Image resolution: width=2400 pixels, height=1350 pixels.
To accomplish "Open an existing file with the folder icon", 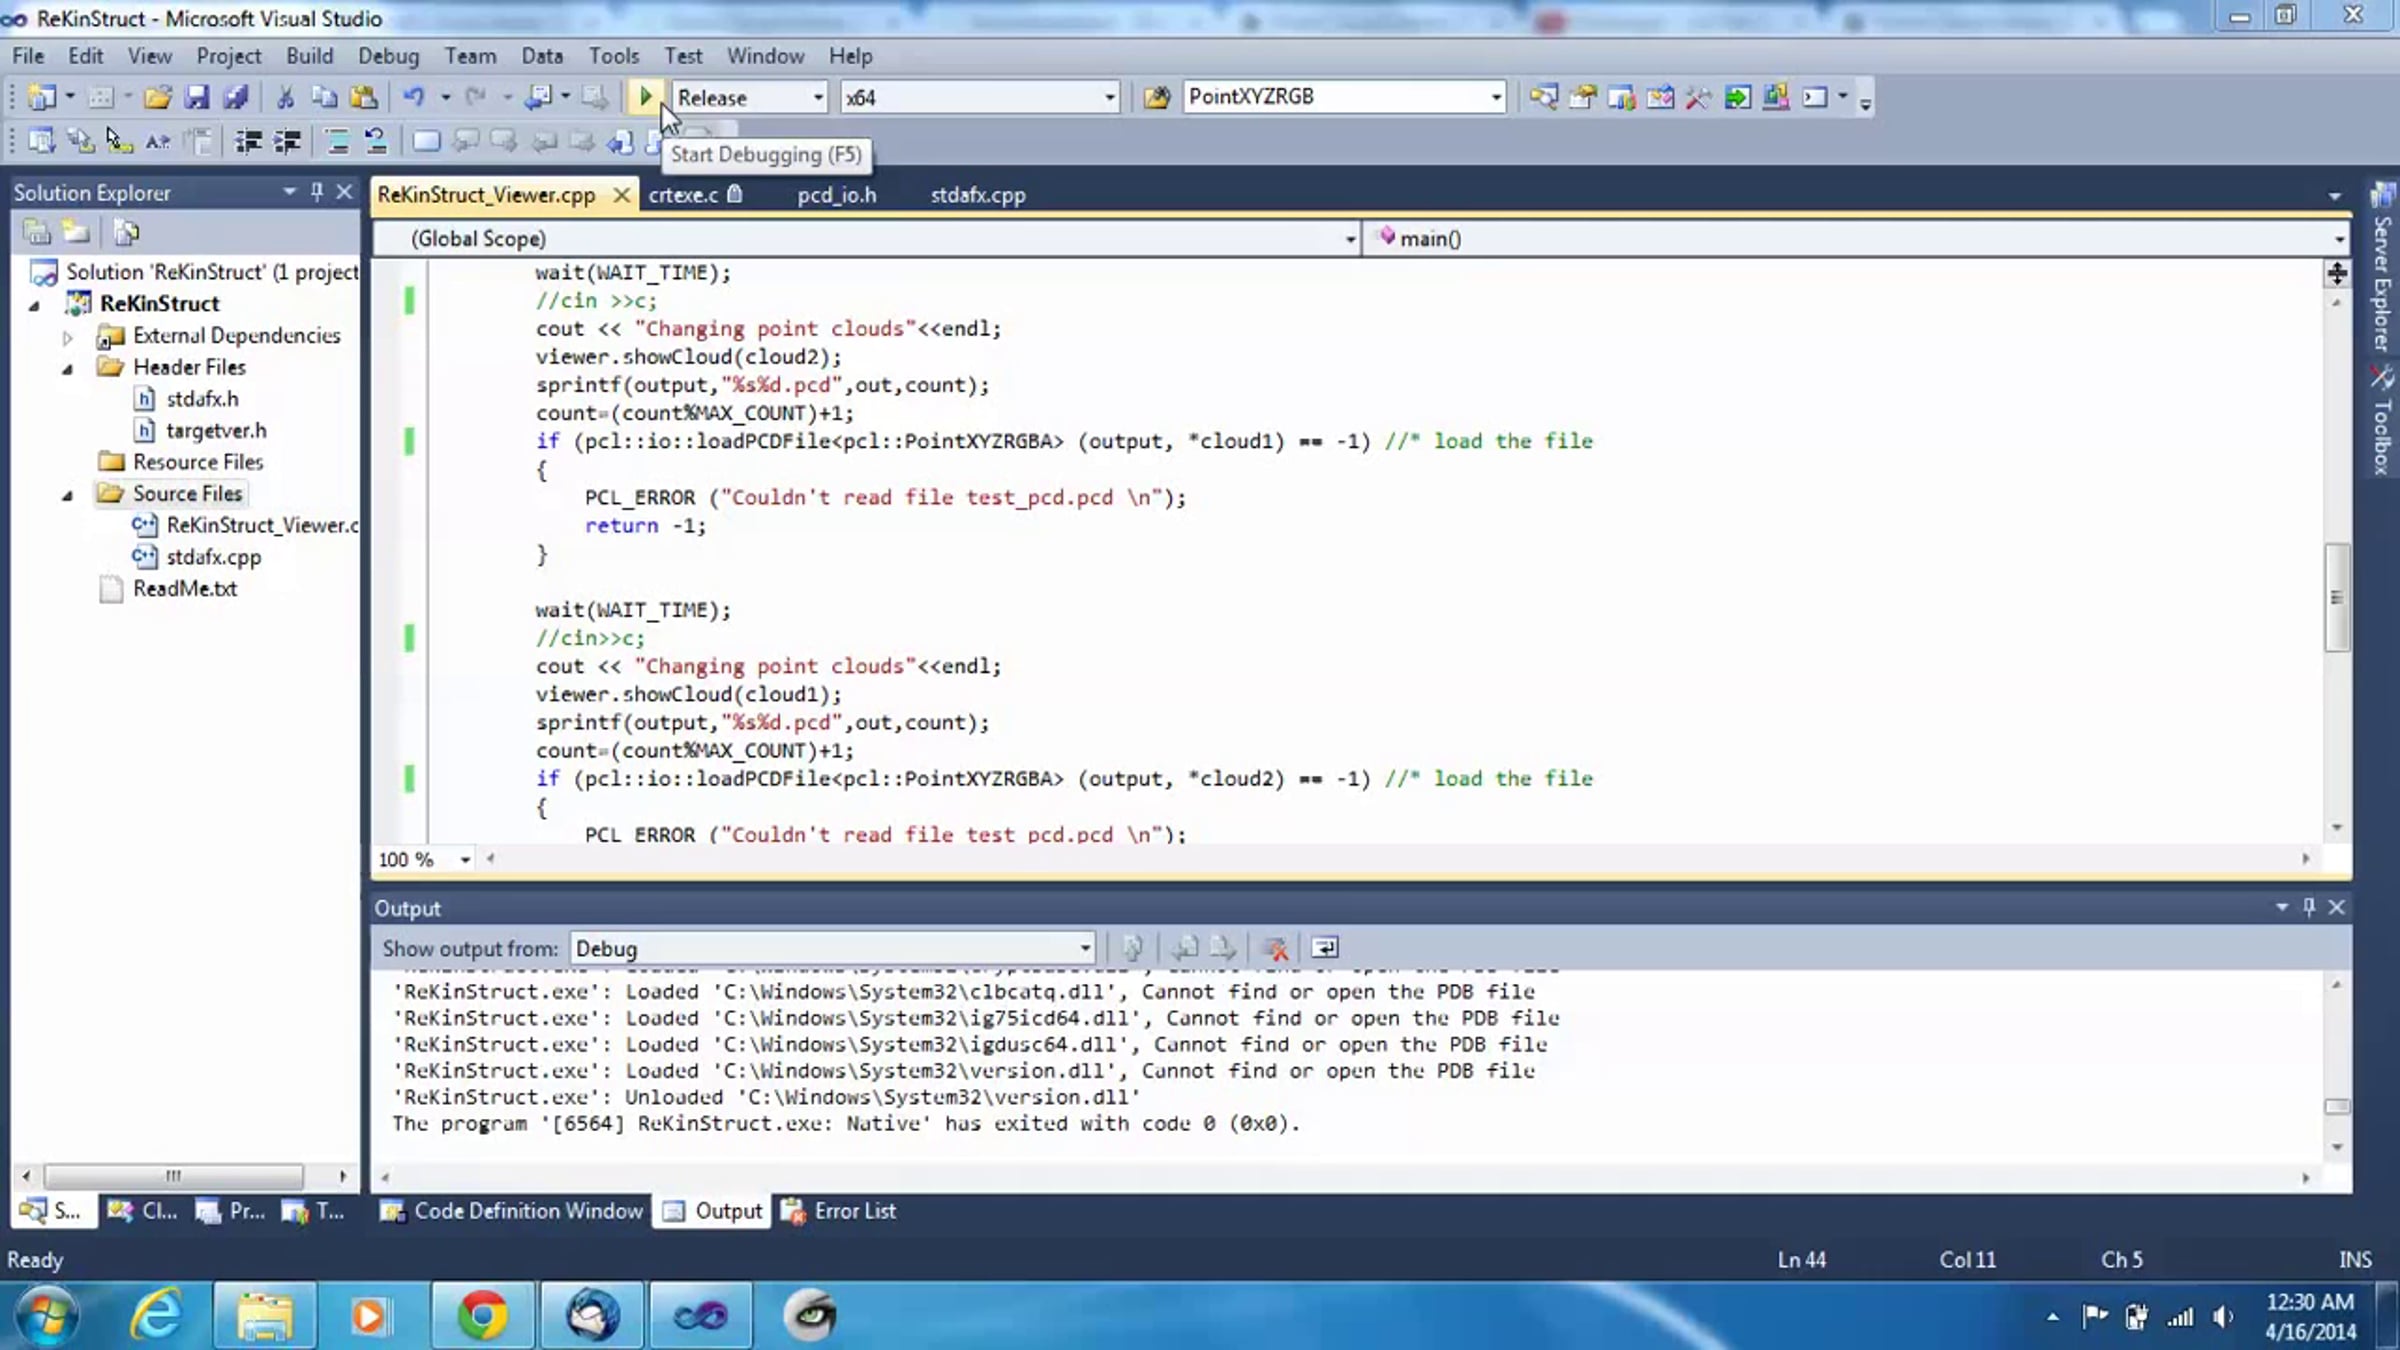I will tap(157, 97).
